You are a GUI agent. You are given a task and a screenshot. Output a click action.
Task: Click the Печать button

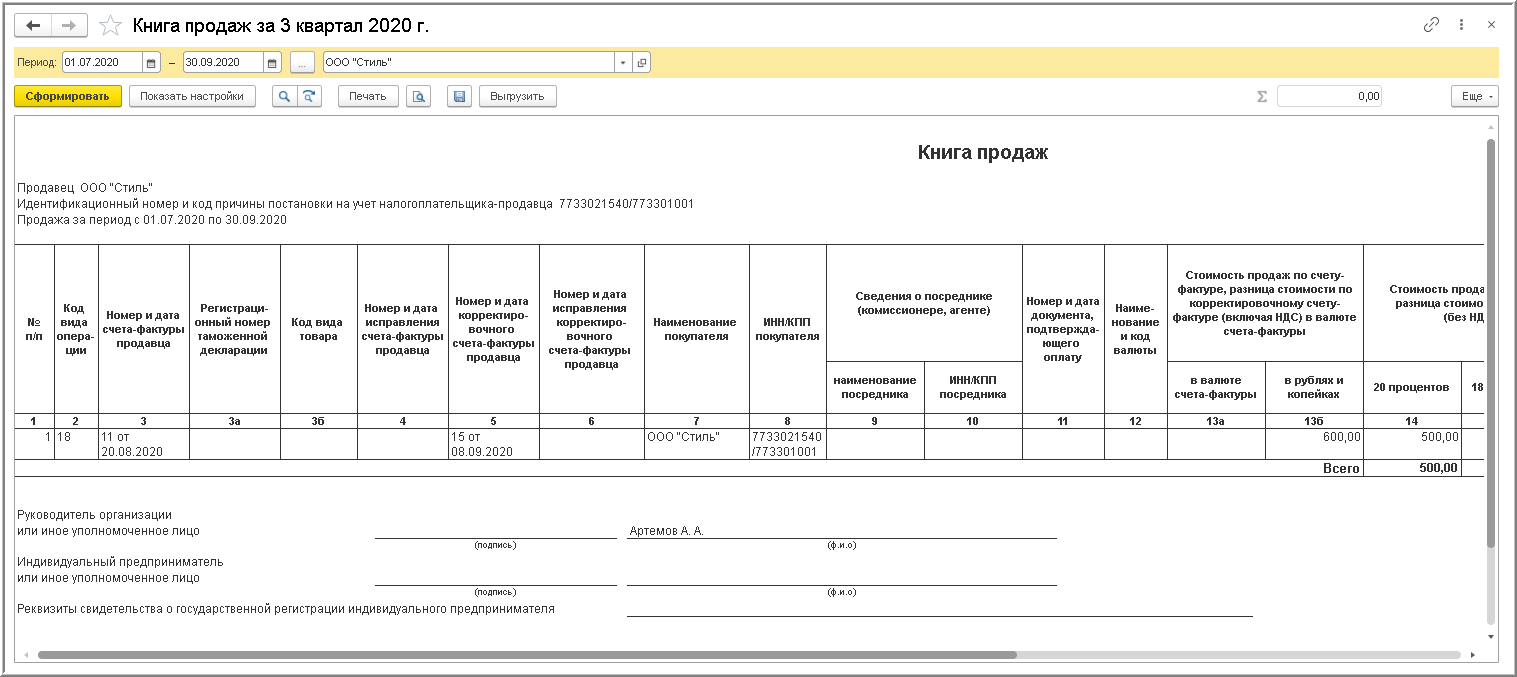coord(368,96)
